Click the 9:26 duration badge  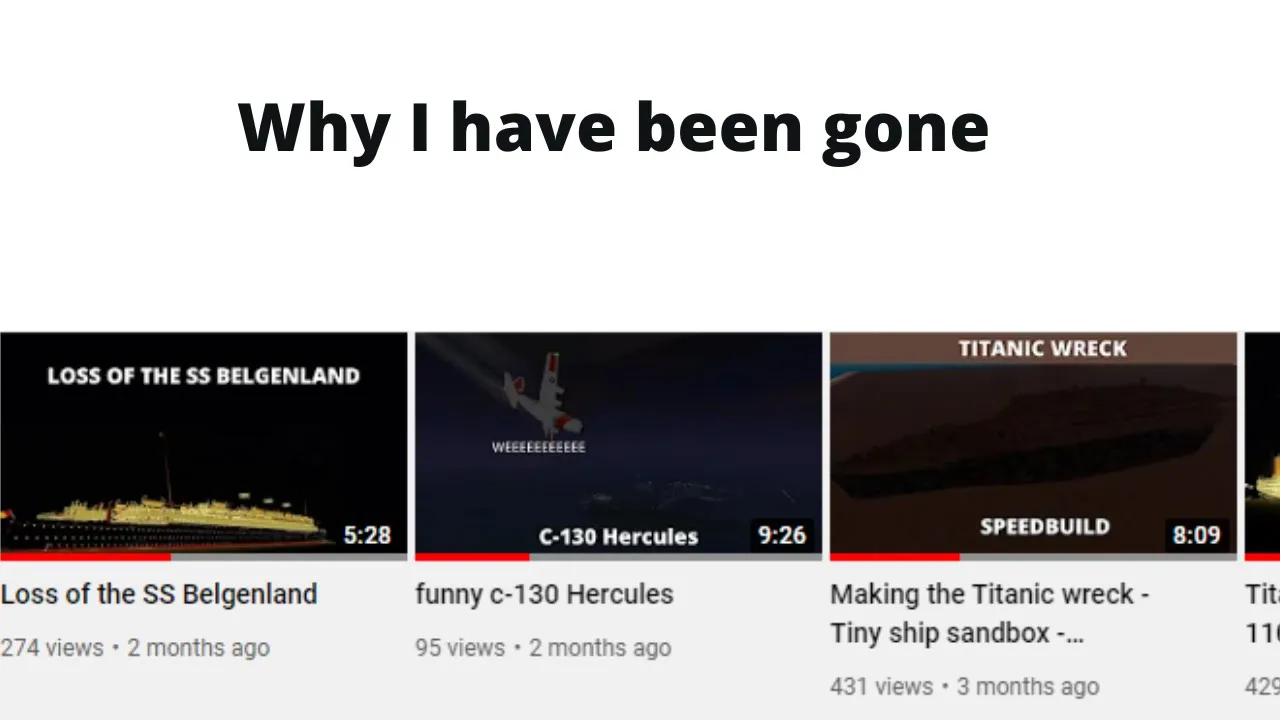782,535
